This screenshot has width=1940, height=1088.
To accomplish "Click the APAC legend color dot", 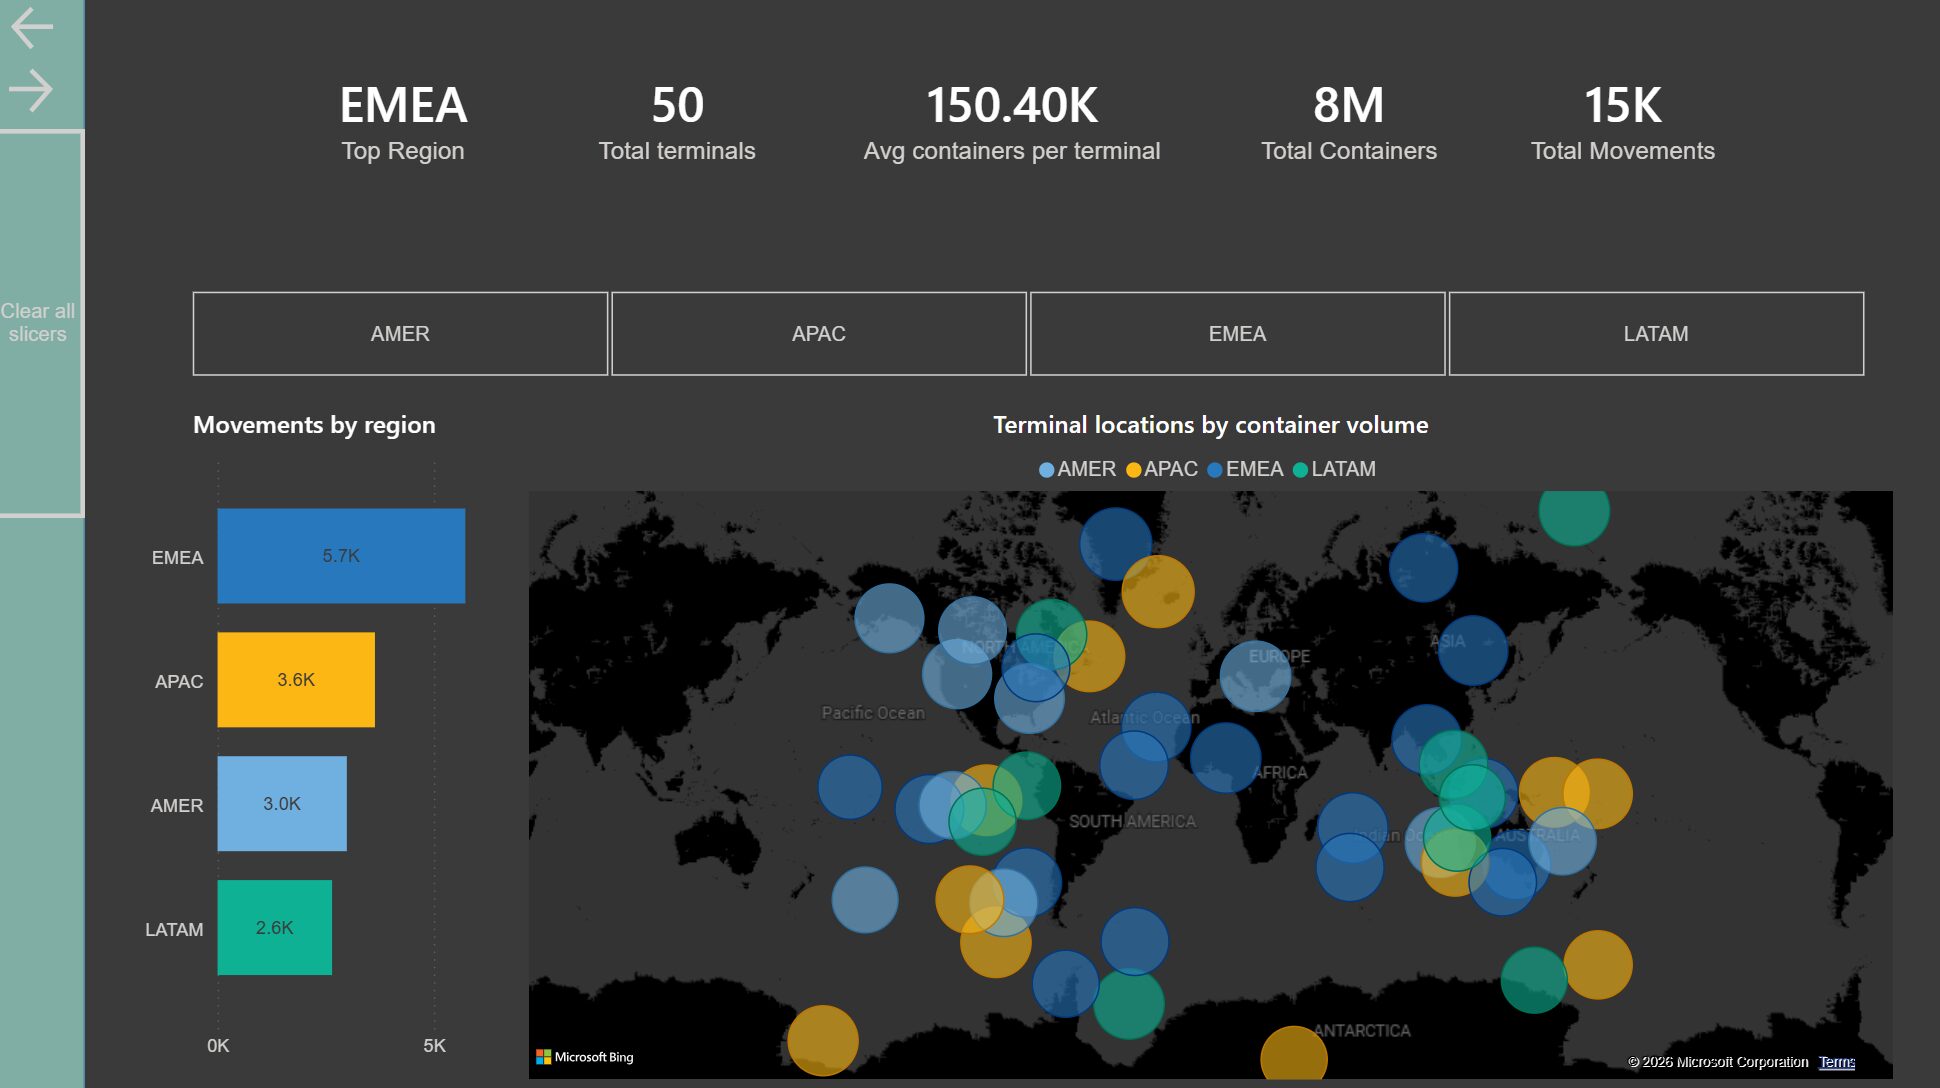I will tap(1133, 470).
